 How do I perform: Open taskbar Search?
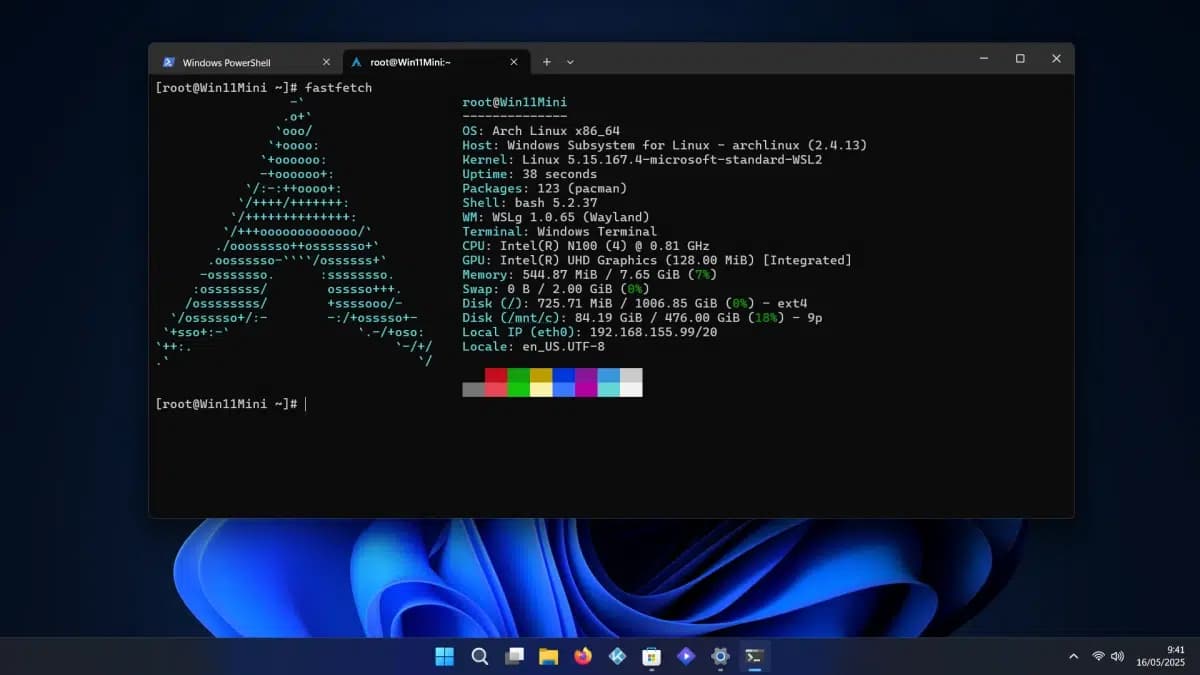[480, 656]
